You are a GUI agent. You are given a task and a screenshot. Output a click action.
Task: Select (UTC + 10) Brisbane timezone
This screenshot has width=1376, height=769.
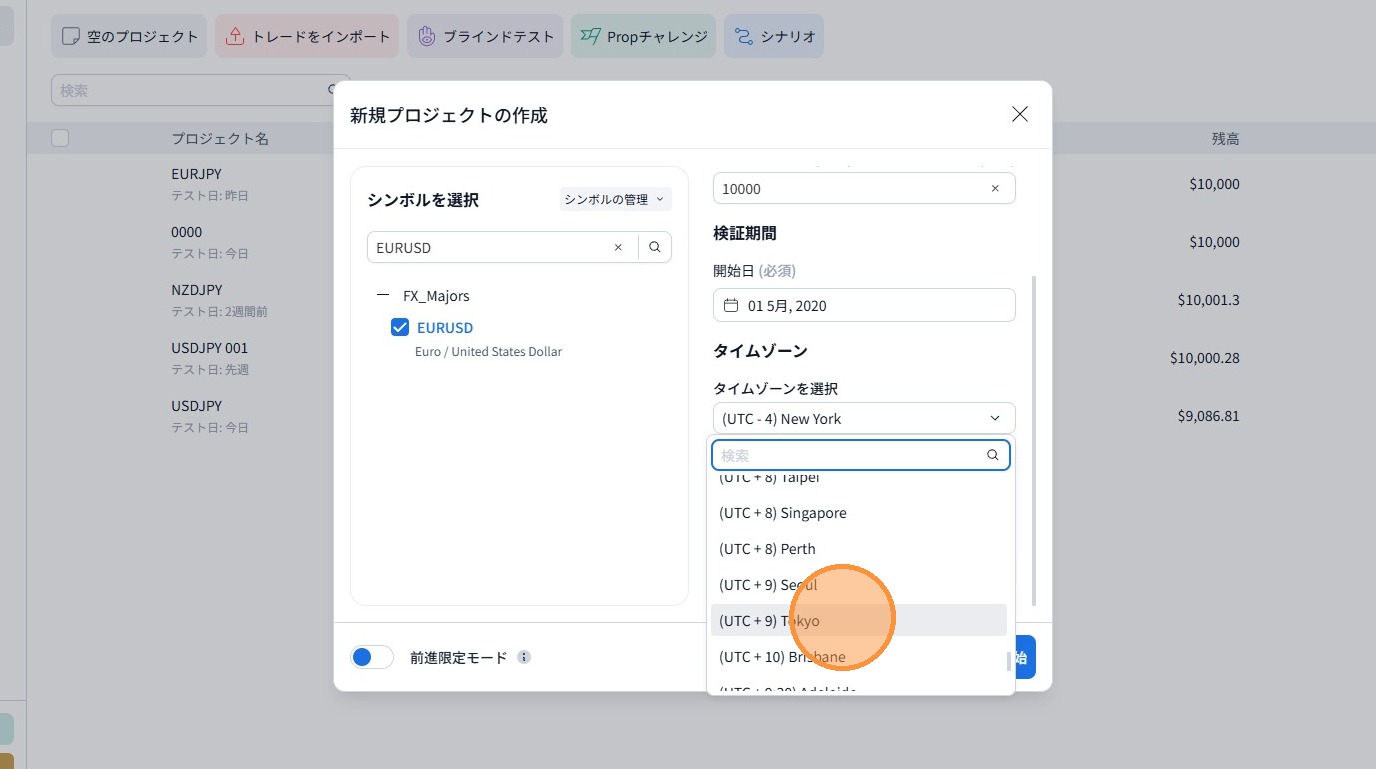[x=859, y=657]
